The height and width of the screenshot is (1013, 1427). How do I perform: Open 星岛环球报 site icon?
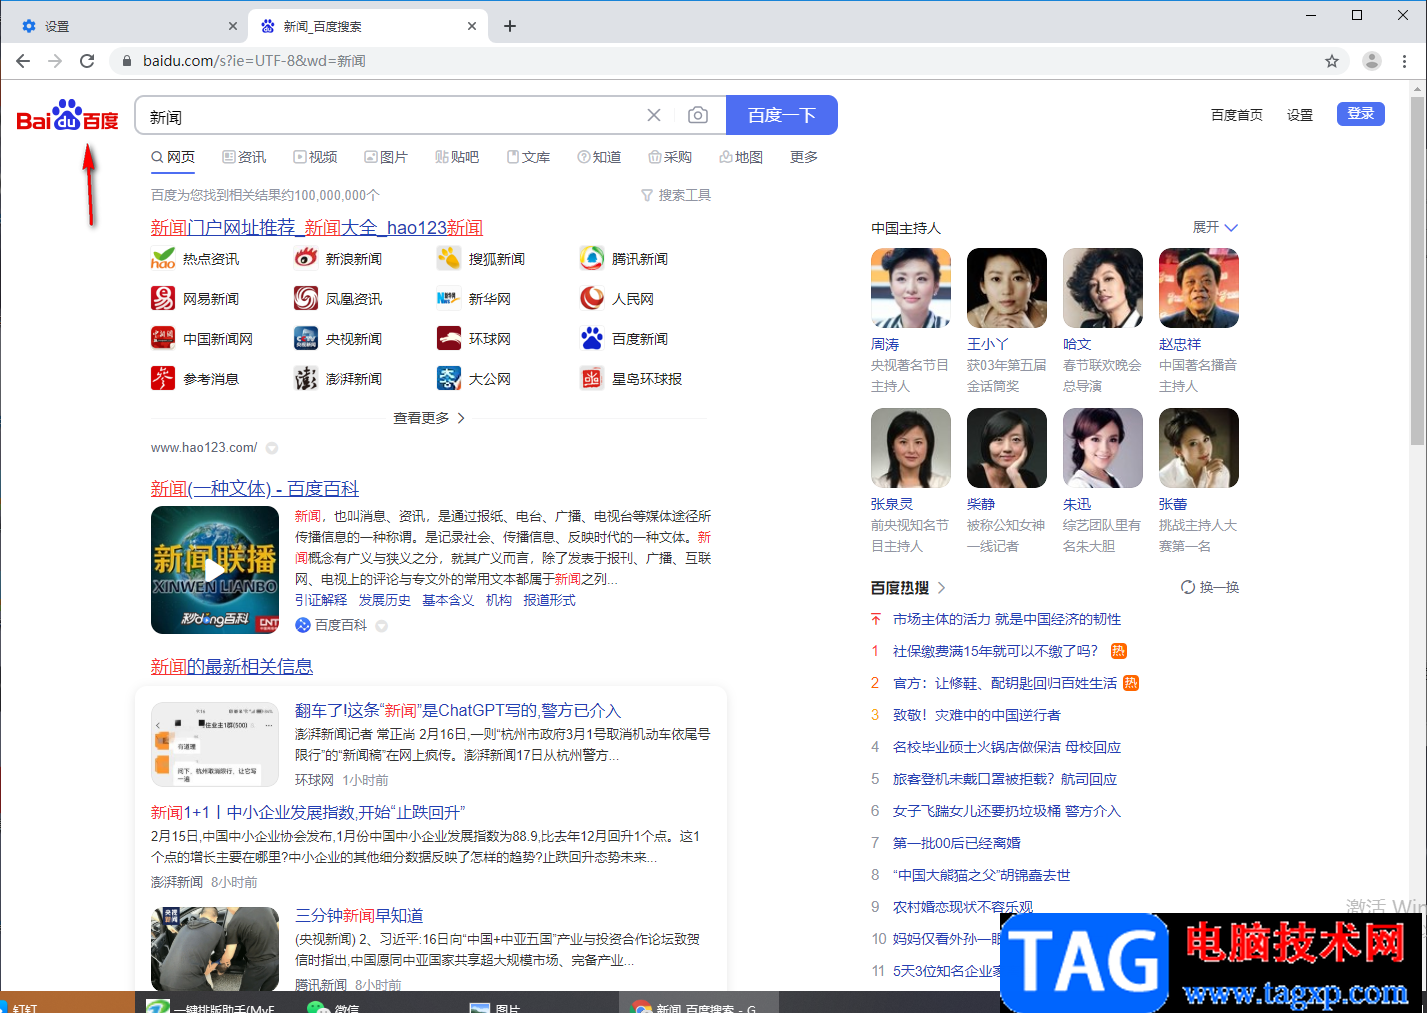point(592,378)
